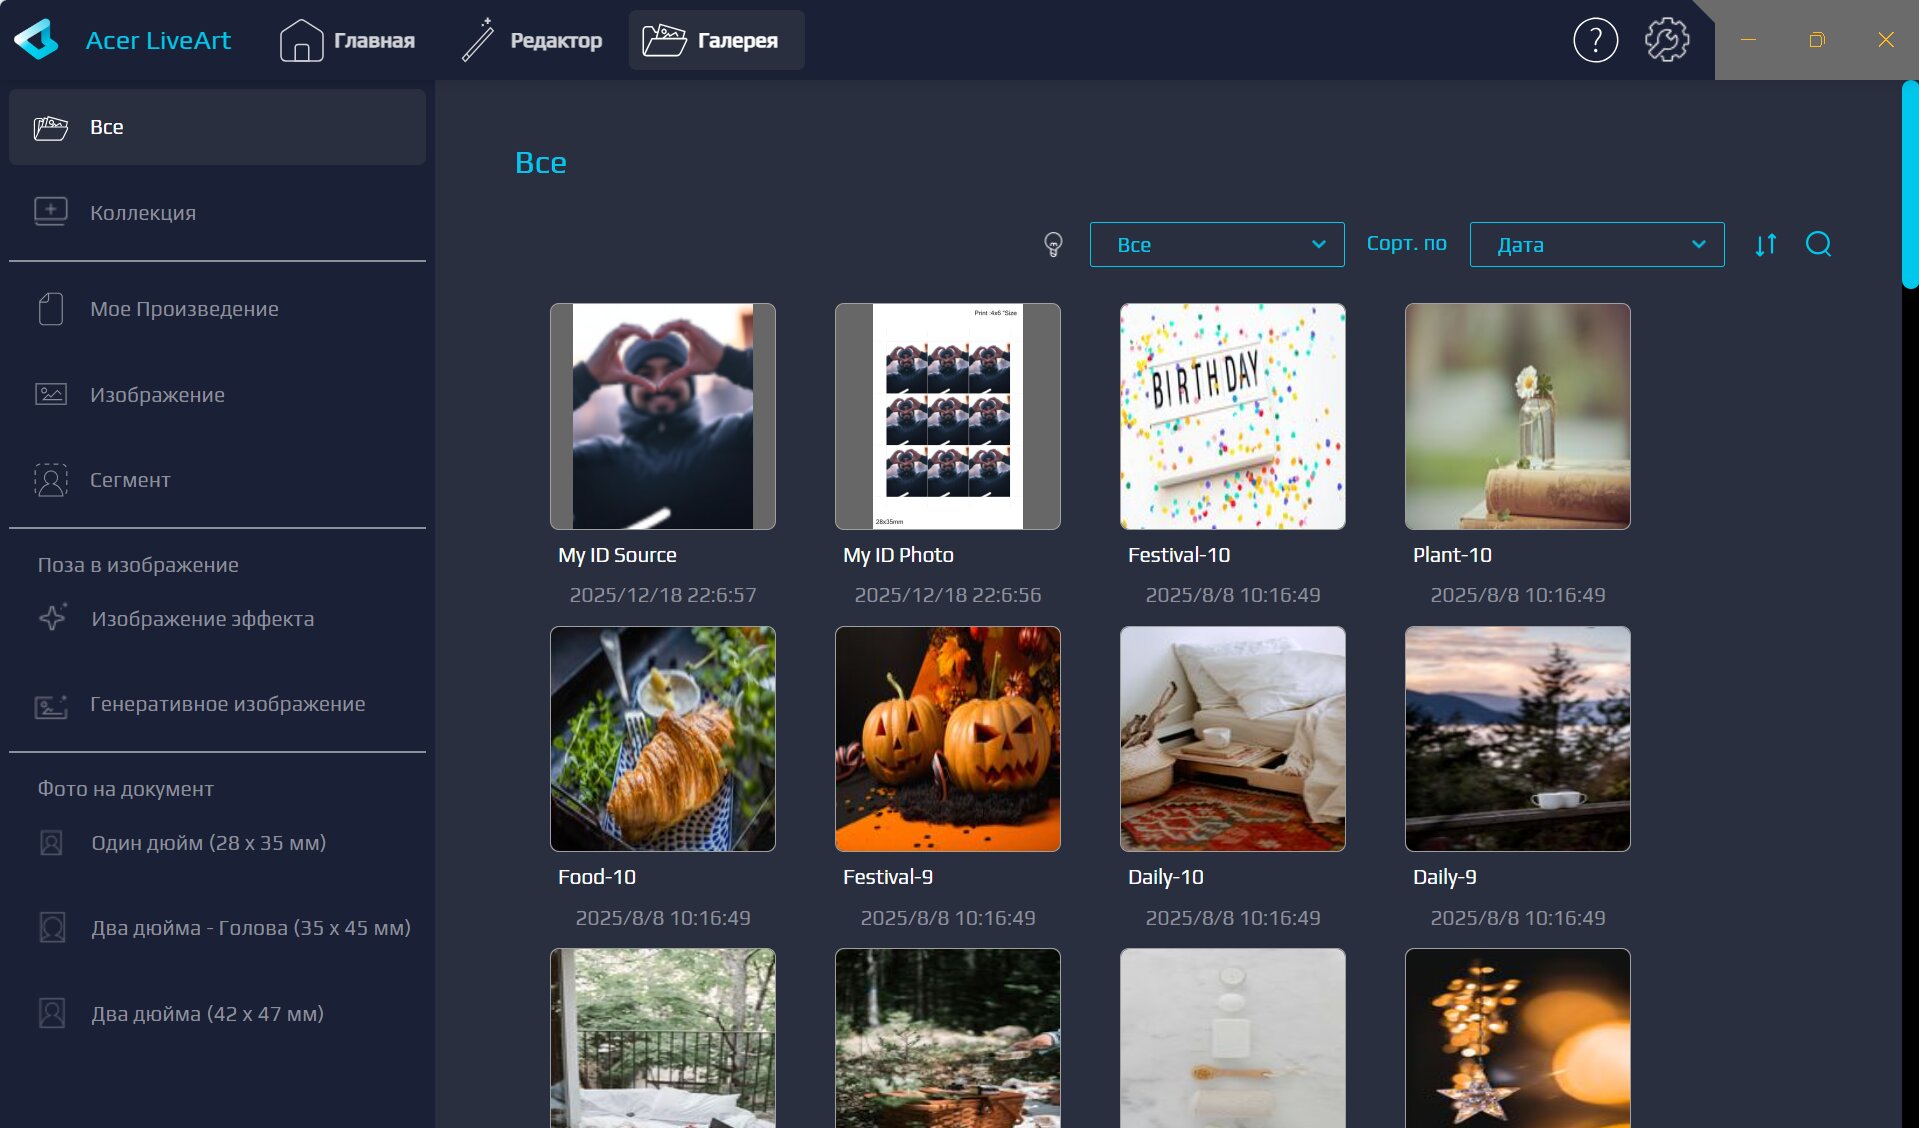Toggle sort order with the arrows icon
Viewport: 1919px width, 1128px height.
[x=1766, y=245]
